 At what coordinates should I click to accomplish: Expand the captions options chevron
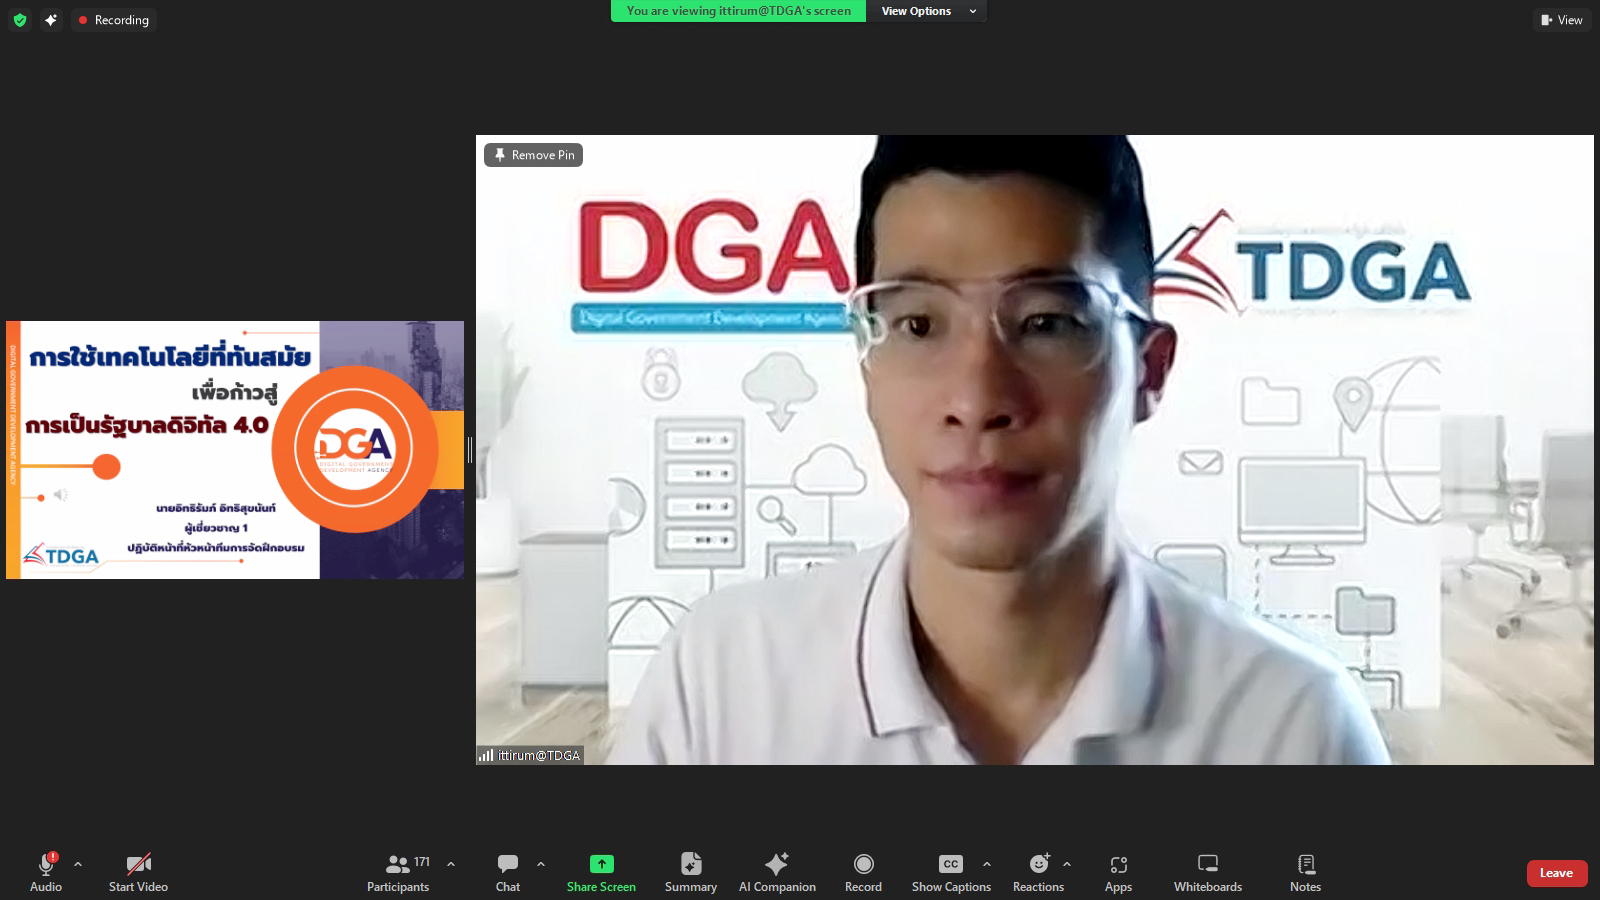987,864
